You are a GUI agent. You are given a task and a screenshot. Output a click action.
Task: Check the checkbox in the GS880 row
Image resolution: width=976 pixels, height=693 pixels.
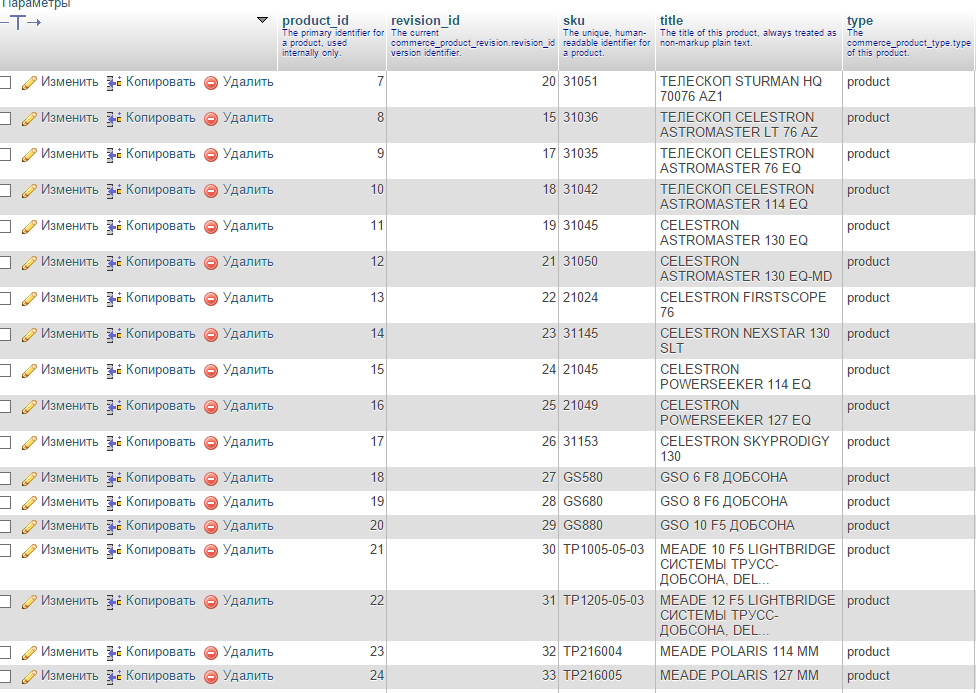click(5, 527)
